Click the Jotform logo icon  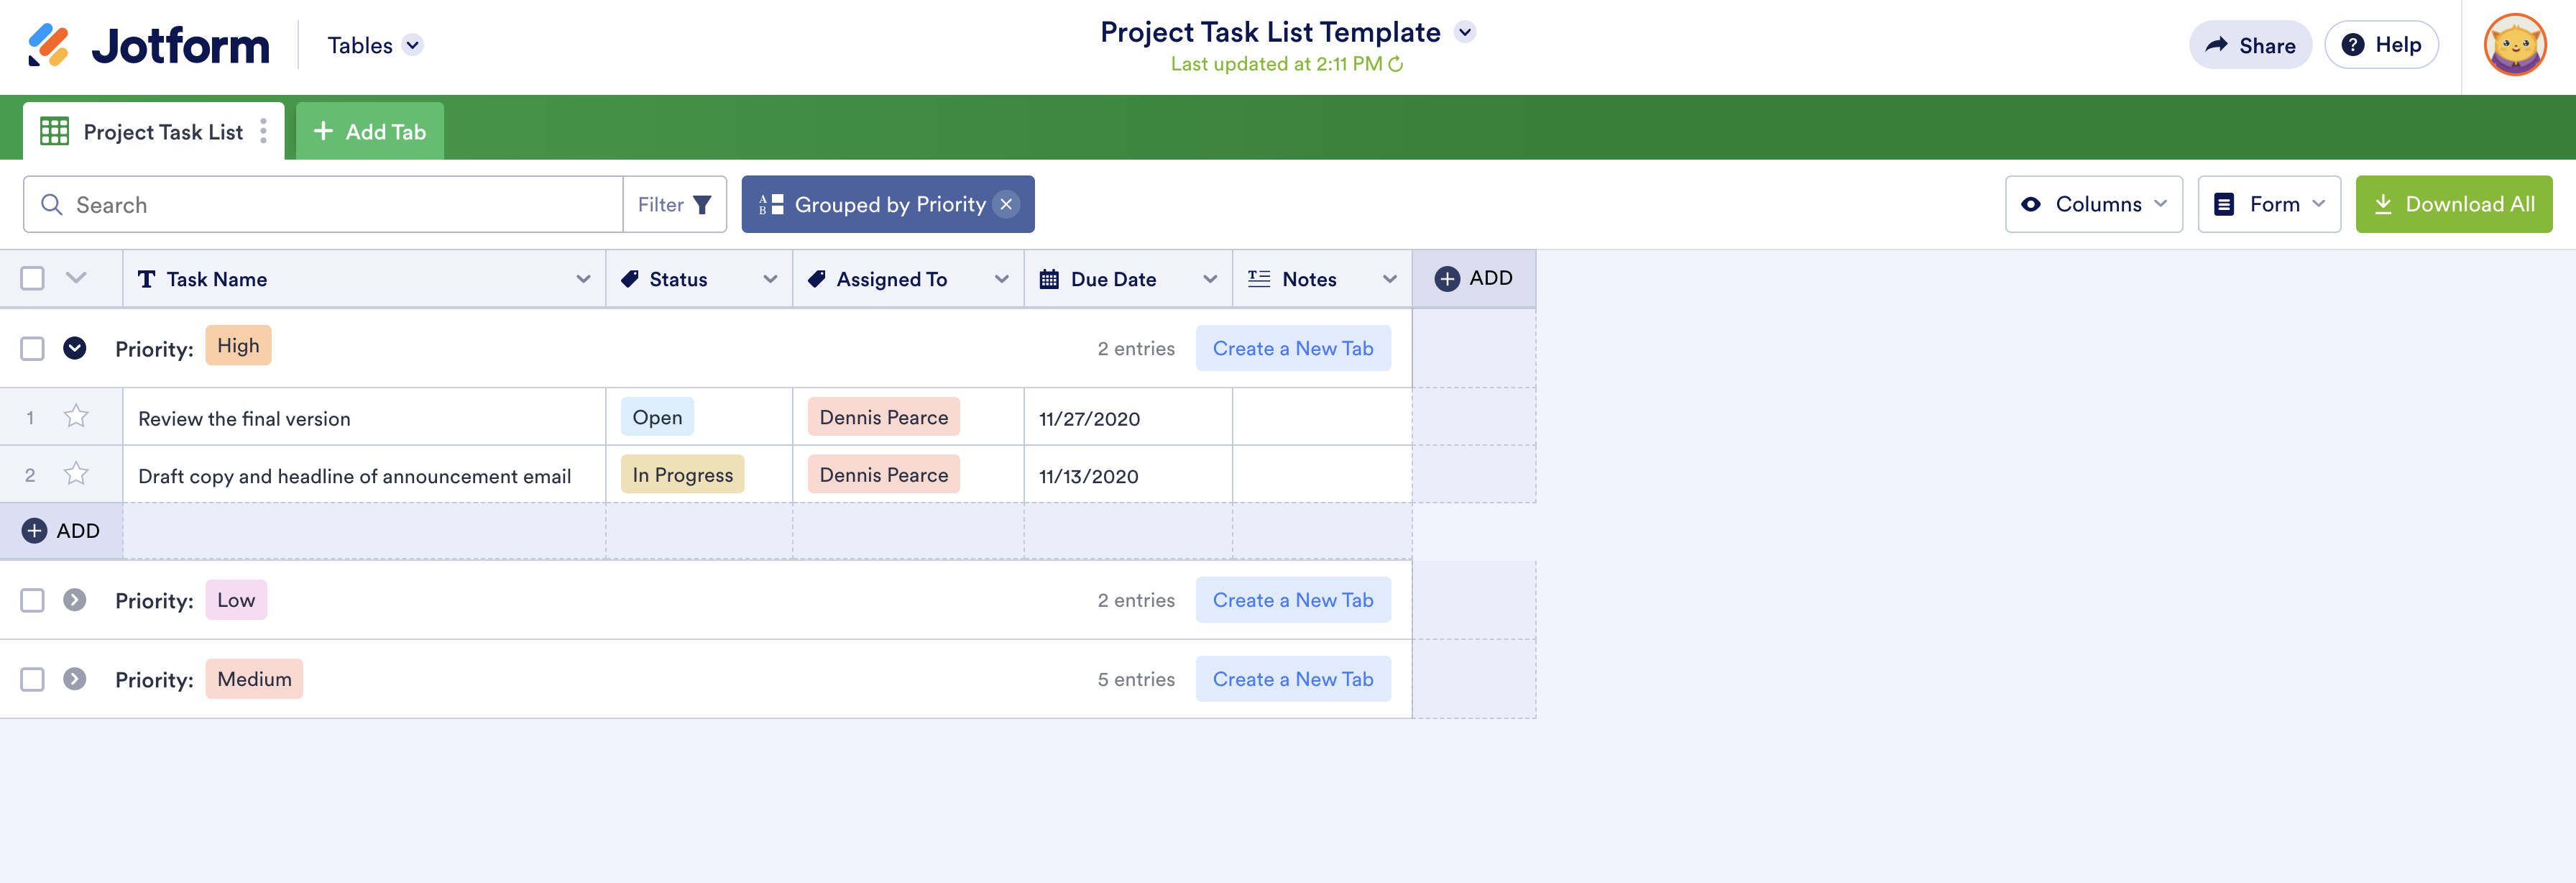[x=48, y=45]
